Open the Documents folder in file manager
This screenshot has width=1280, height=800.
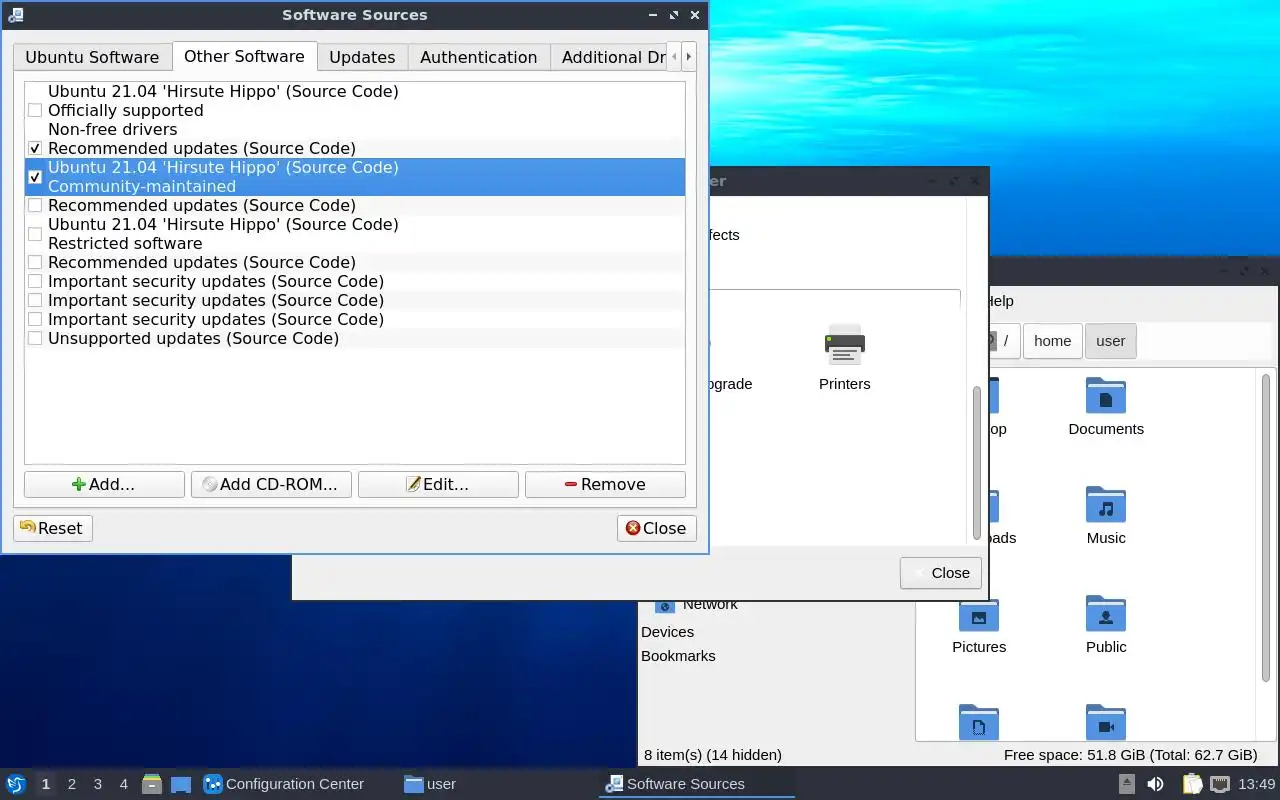1106,406
